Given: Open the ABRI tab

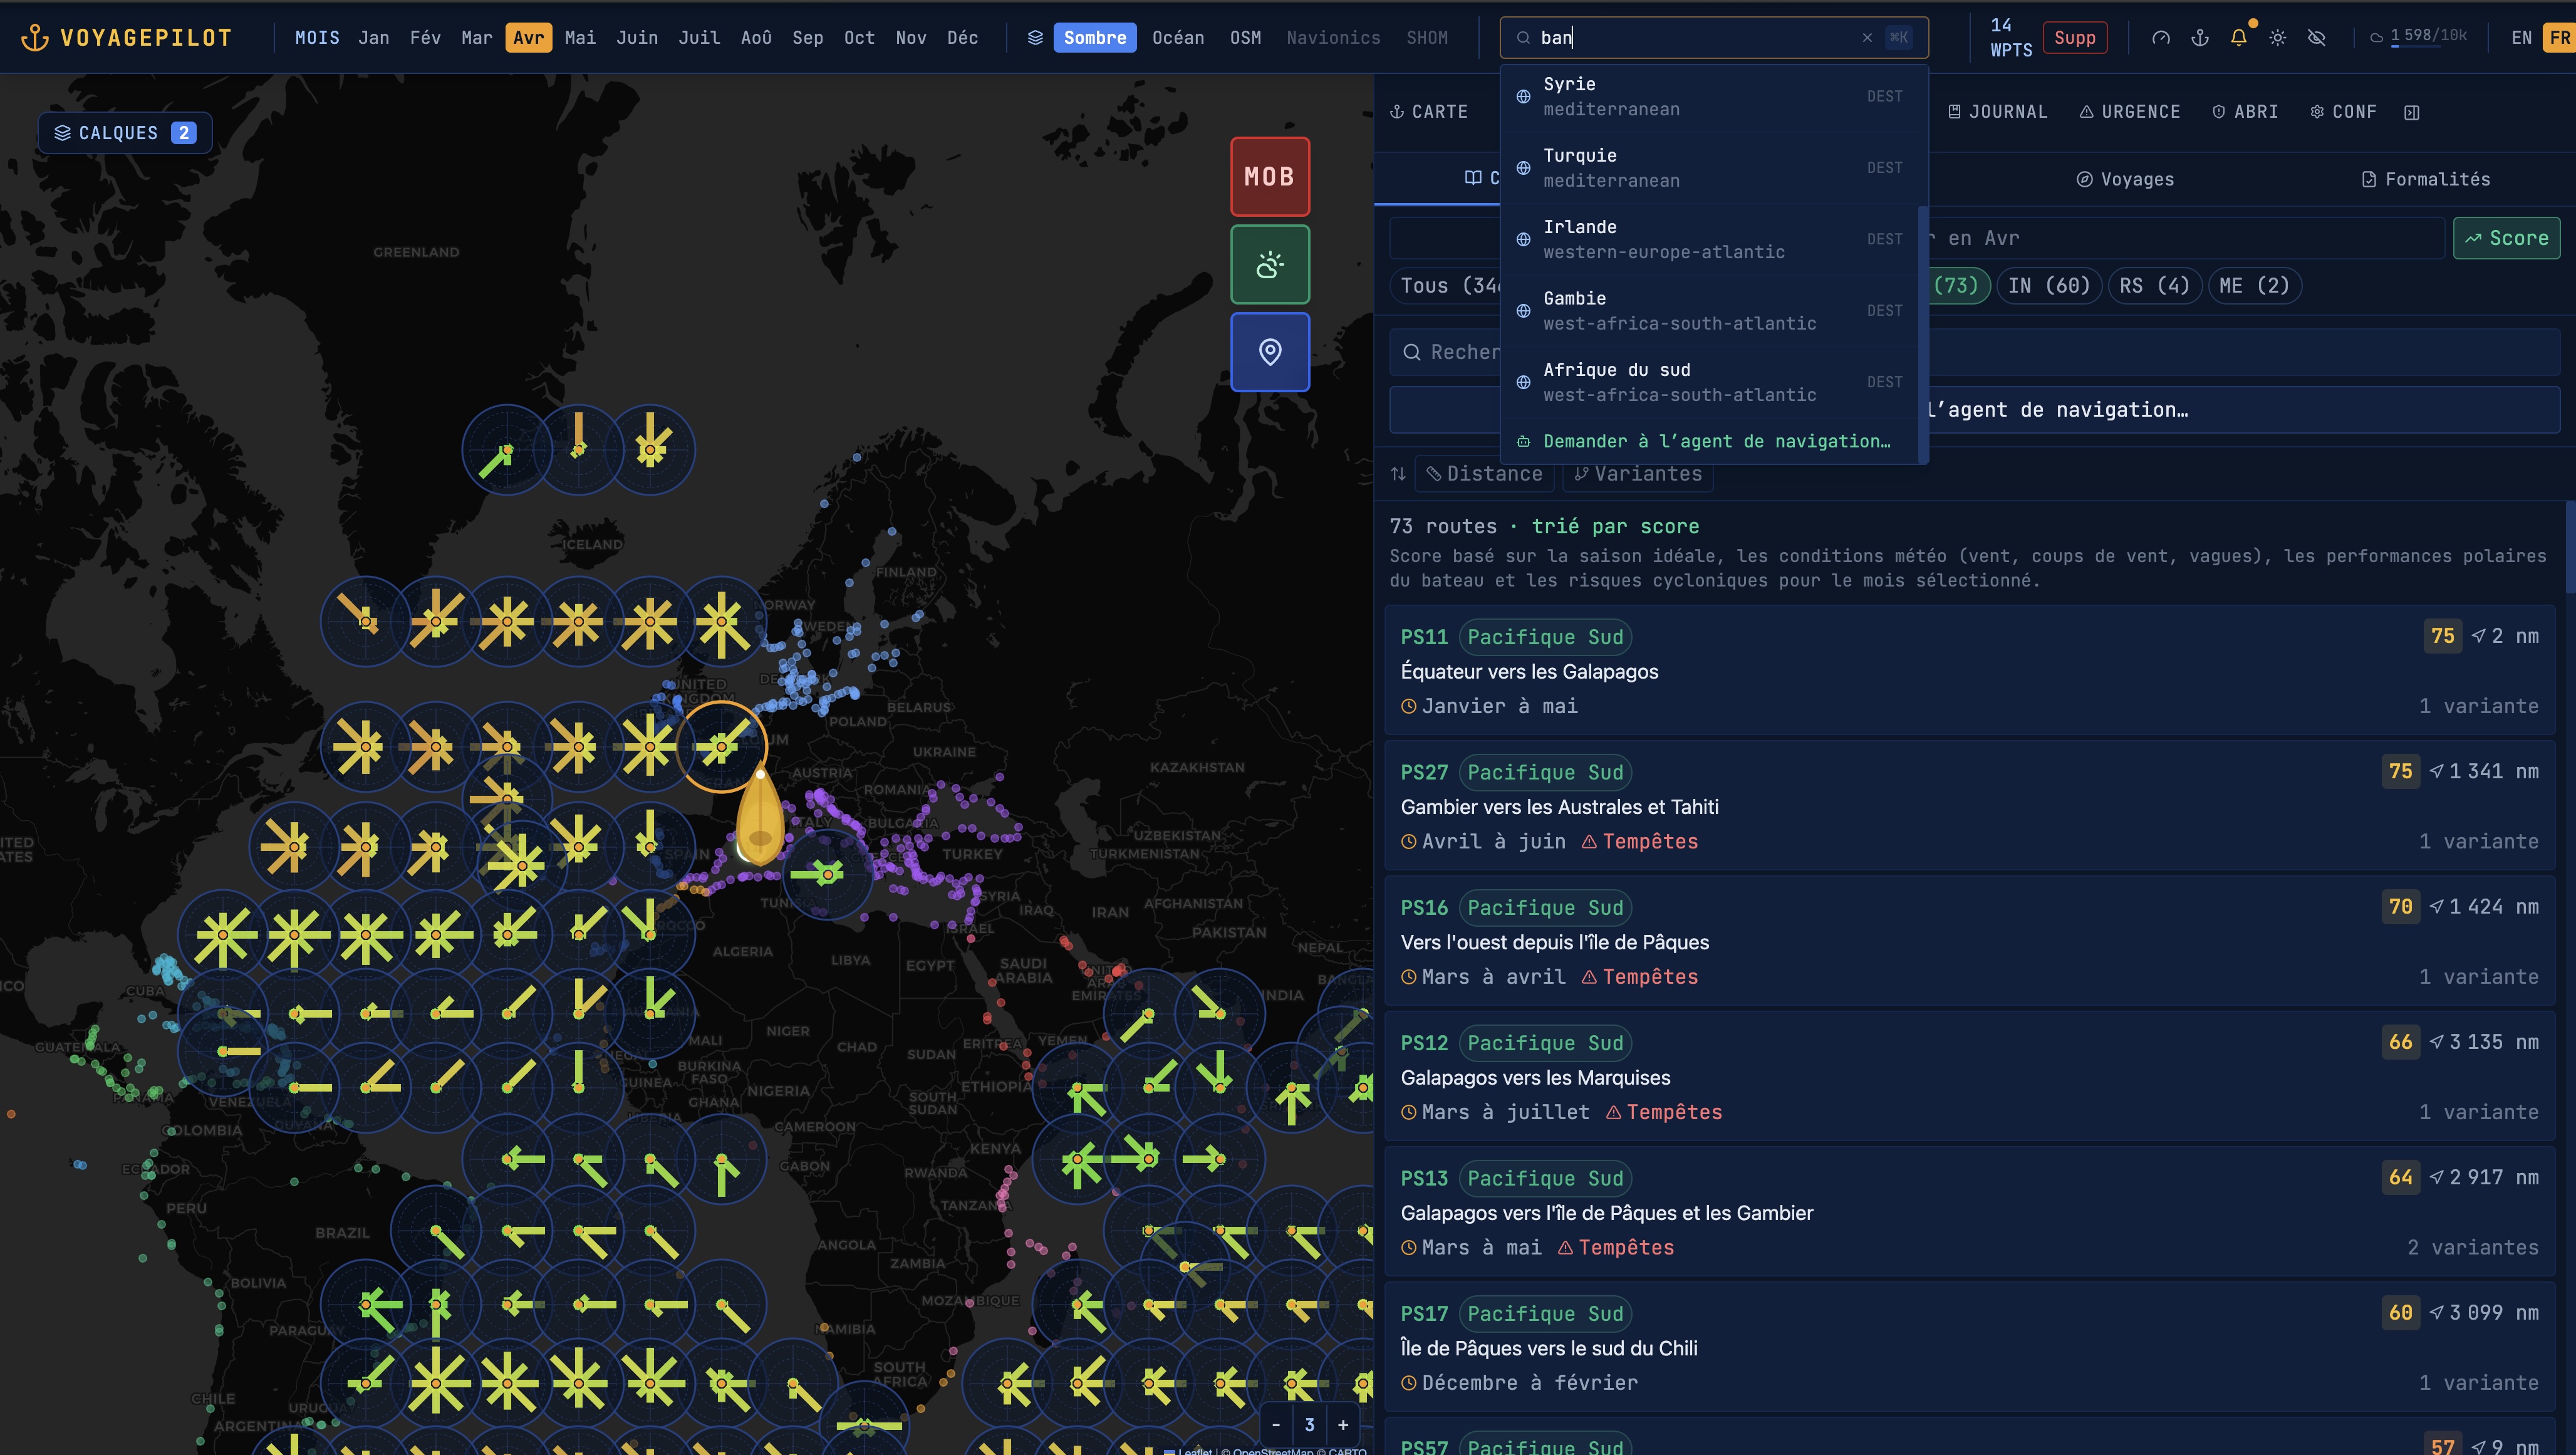Looking at the screenshot, I should (2245, 112).
